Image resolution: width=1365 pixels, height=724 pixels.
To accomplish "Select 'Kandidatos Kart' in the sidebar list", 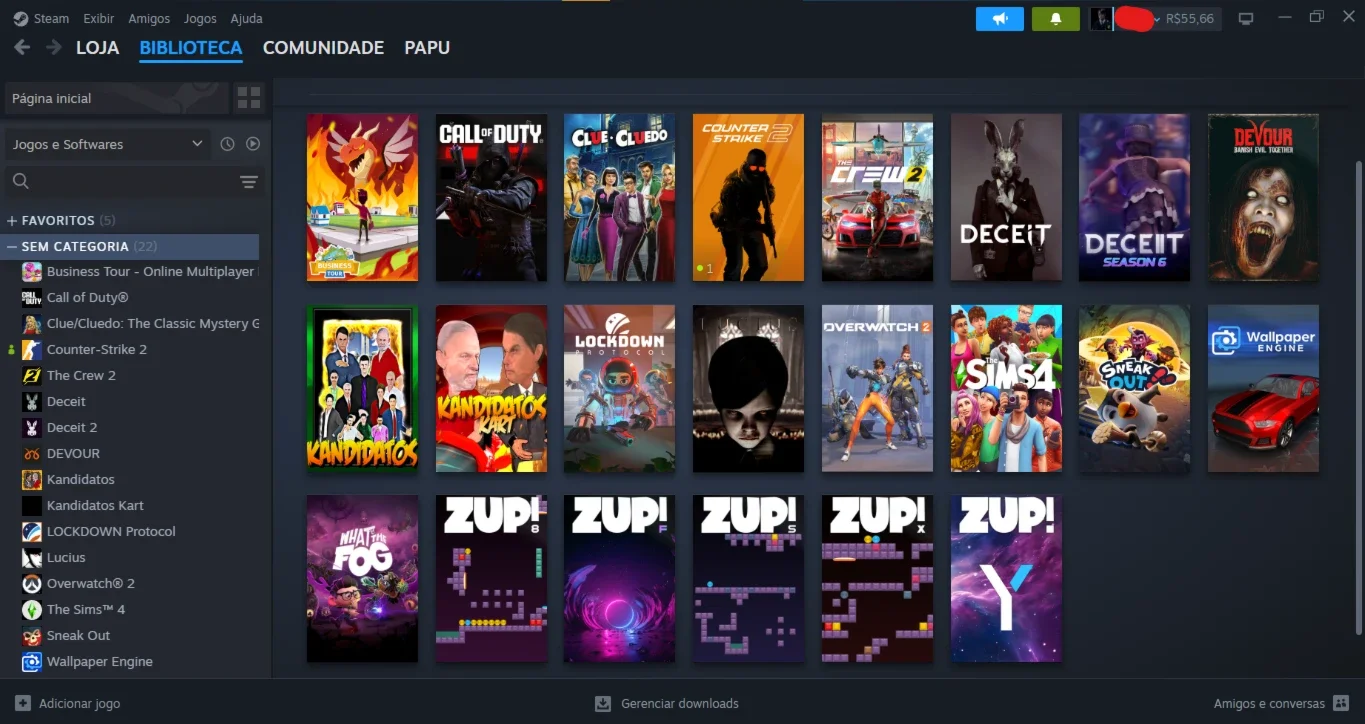I will click(96, 505).
